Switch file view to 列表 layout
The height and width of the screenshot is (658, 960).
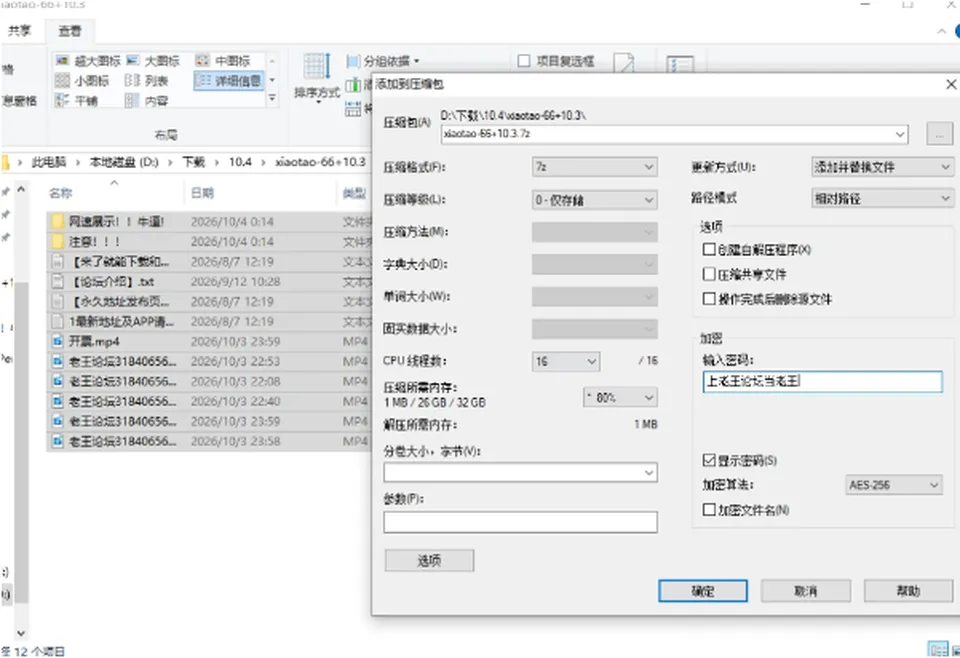(x=146, y=81)
